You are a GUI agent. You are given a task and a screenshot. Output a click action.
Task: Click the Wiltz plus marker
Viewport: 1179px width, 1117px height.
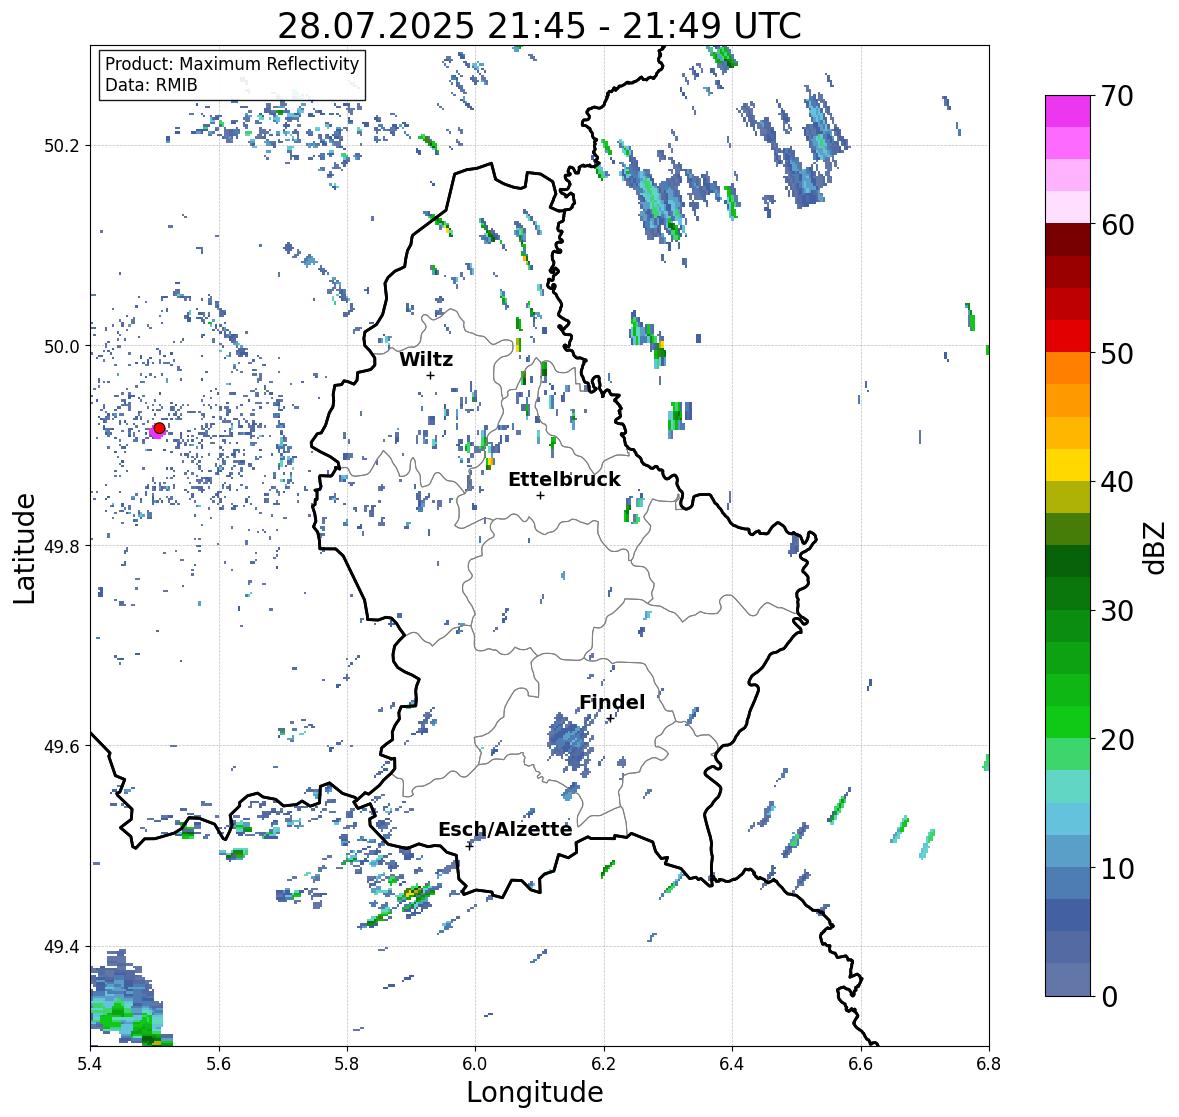[x=430, y=375]
